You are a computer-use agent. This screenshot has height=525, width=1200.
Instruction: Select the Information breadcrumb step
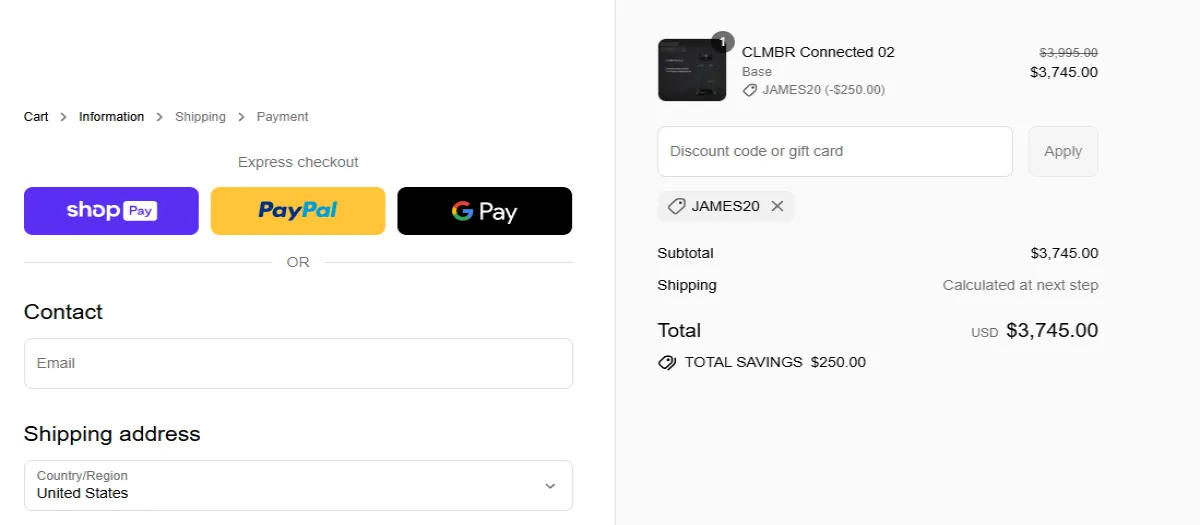point(111,117)
